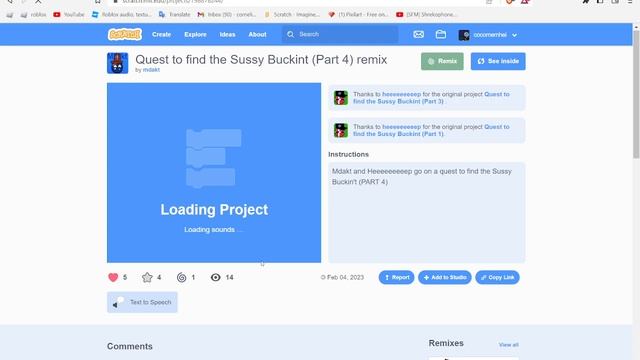Open the Explore menu

click(x=195, y=34)
